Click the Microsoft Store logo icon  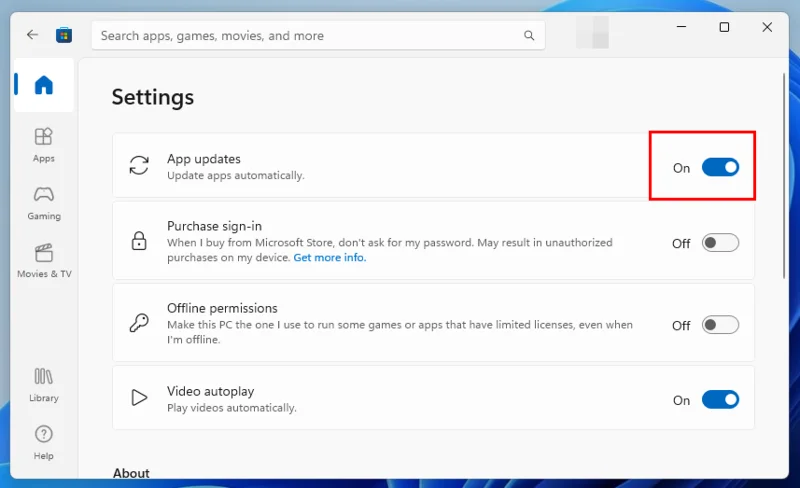pyautogui.click(x=64, y=35)
